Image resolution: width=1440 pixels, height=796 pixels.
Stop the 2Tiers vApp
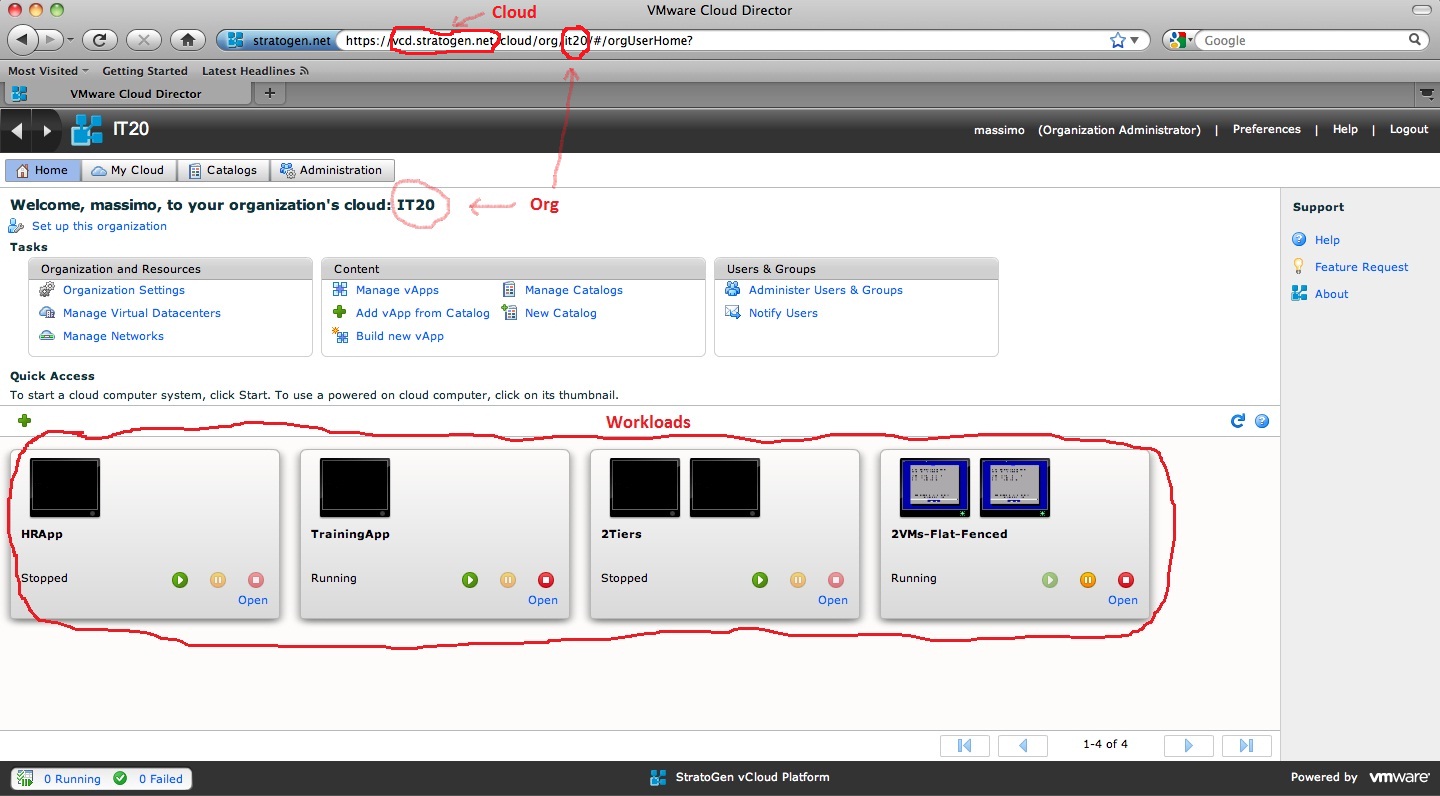click(836, 579)
